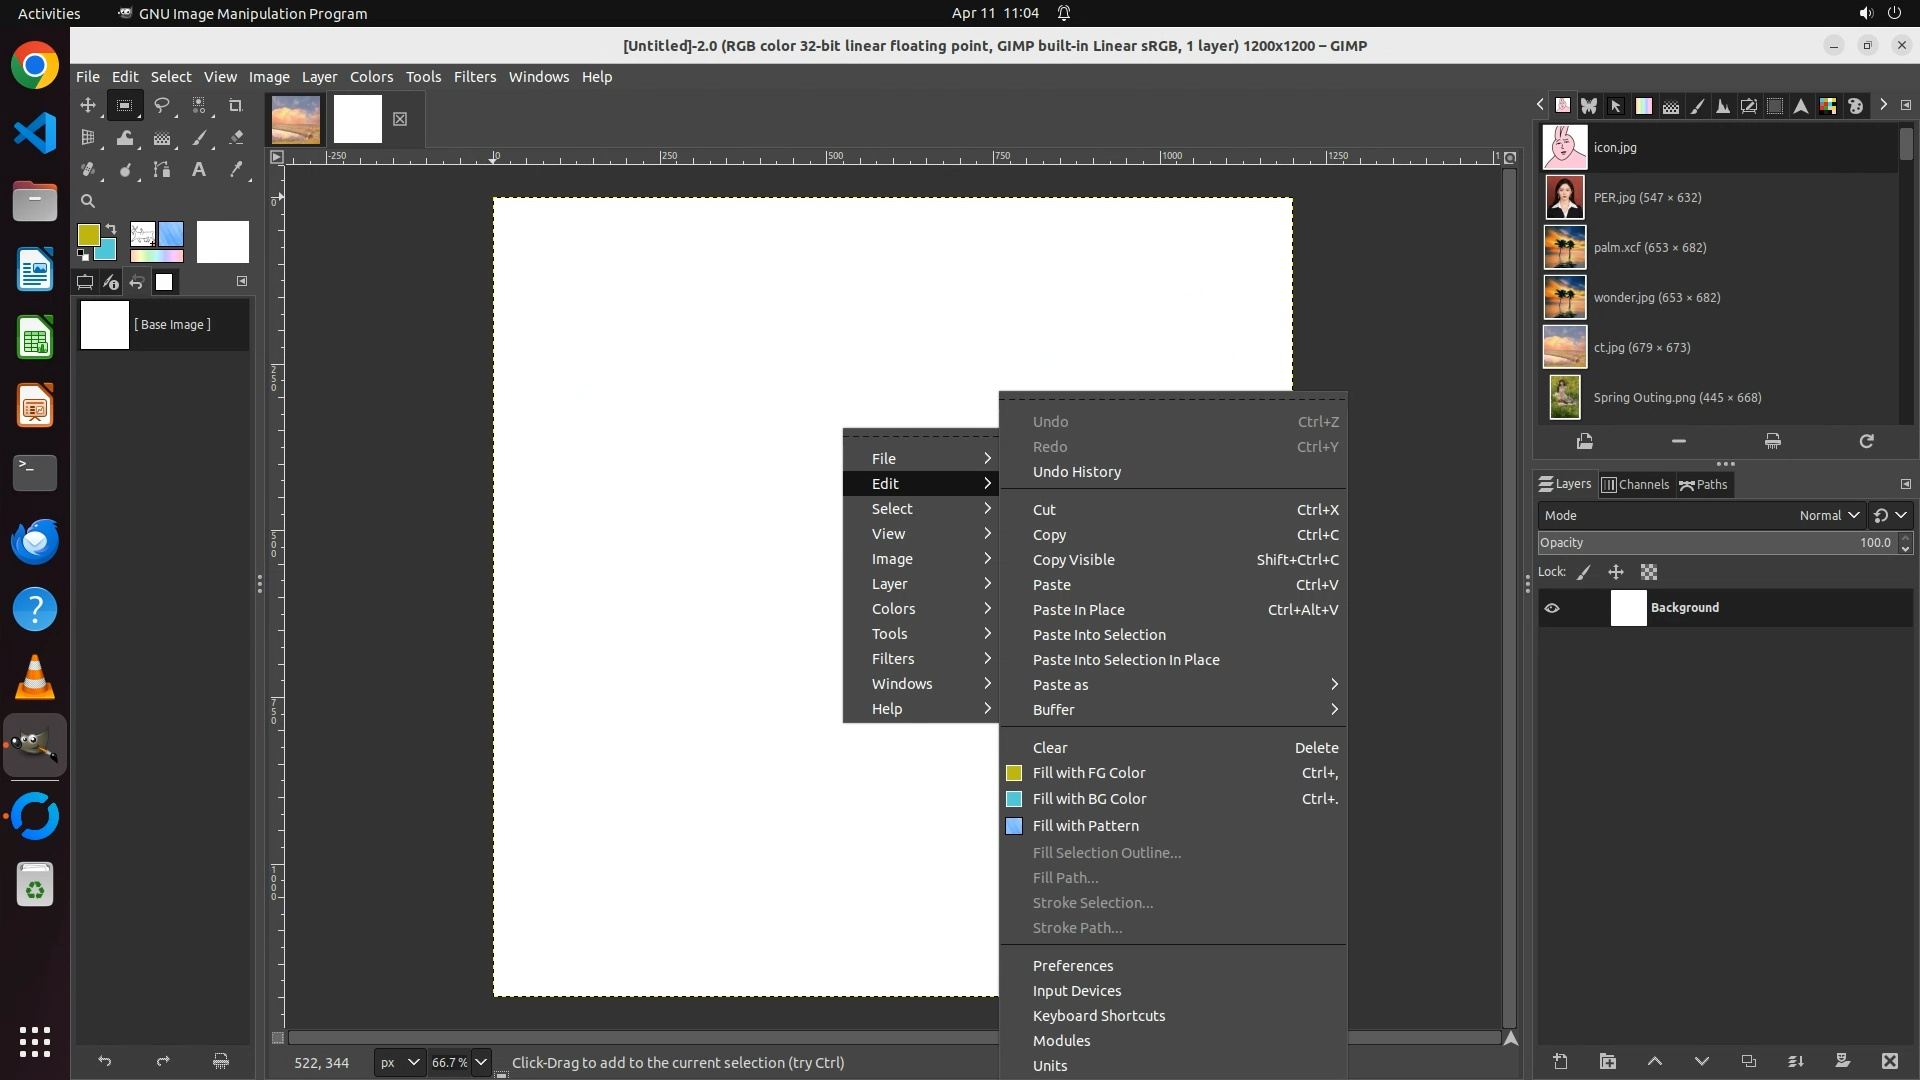Select the Eraser tool
The height and width of the screenshot is (1080, 1920).
coord(236,138)
